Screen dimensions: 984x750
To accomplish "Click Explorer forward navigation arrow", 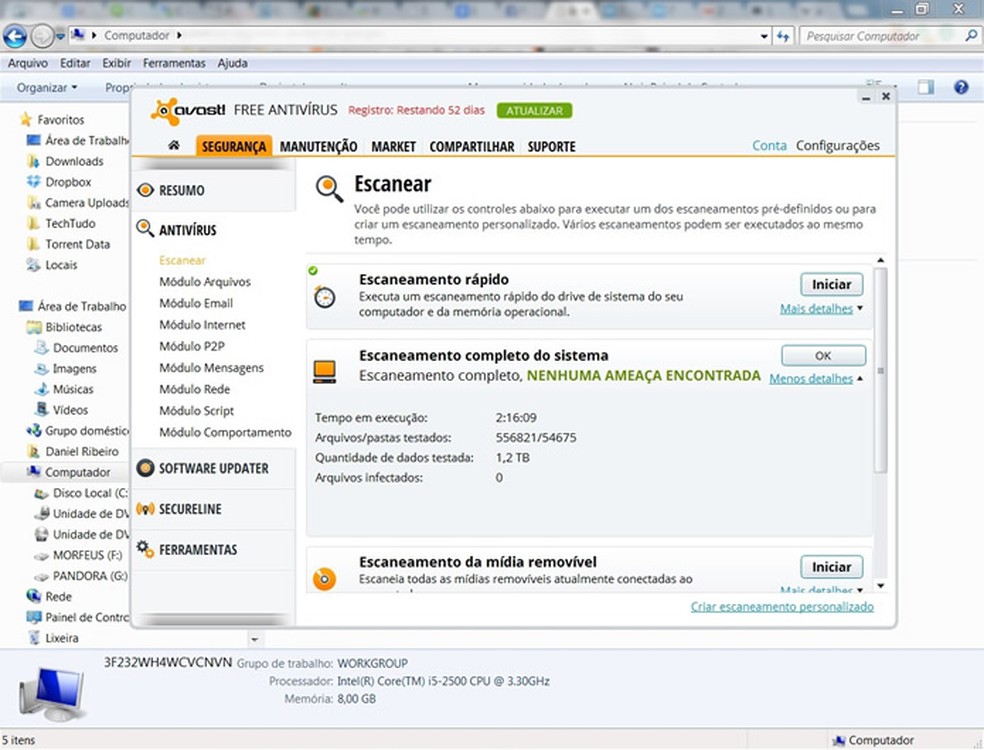I will tap(42, 36).
